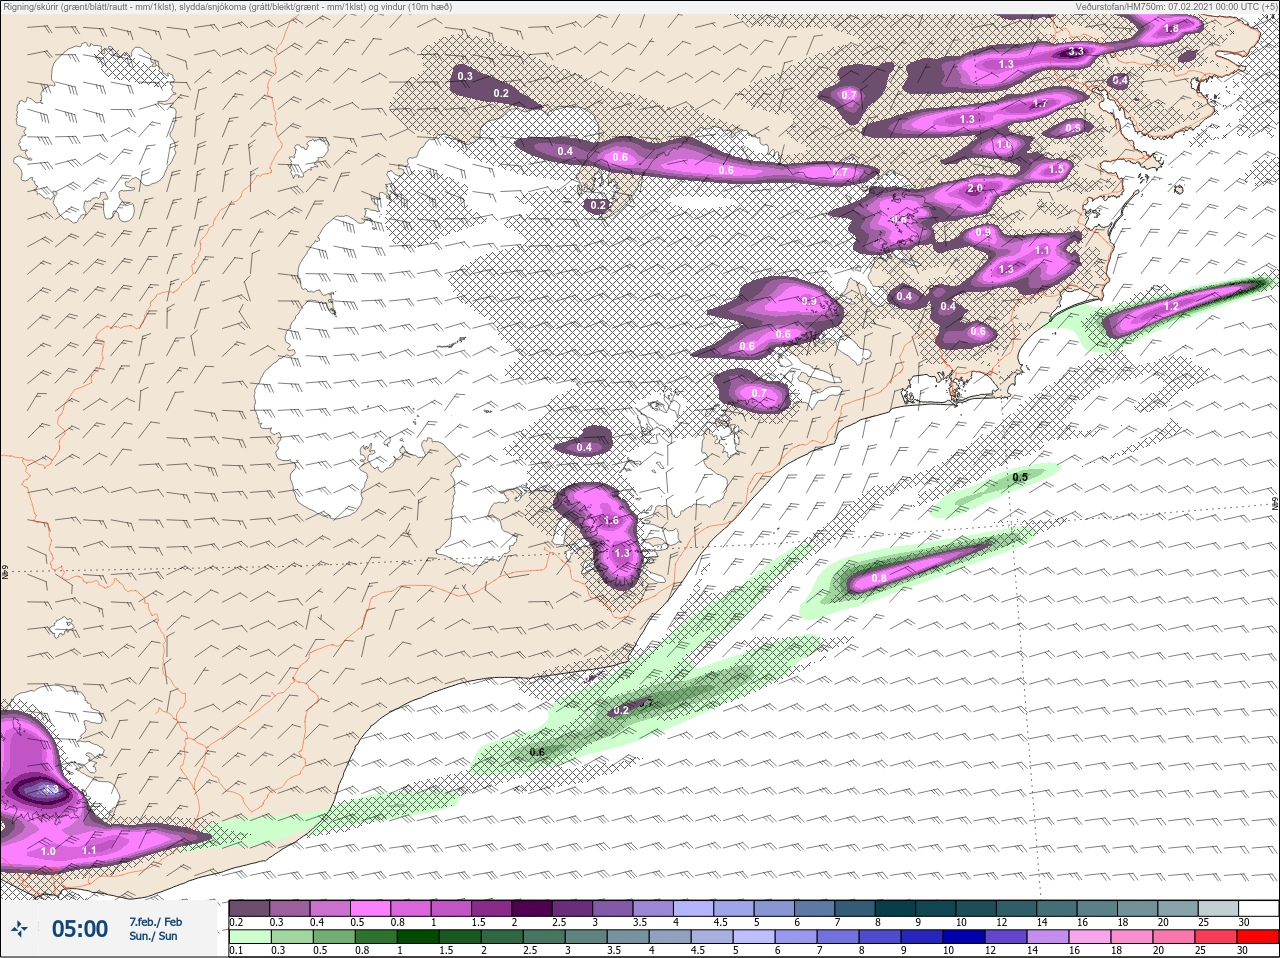Click the 2.0 snowfall value on the map
1280x958 pixels.
click(x=975, y=188)
